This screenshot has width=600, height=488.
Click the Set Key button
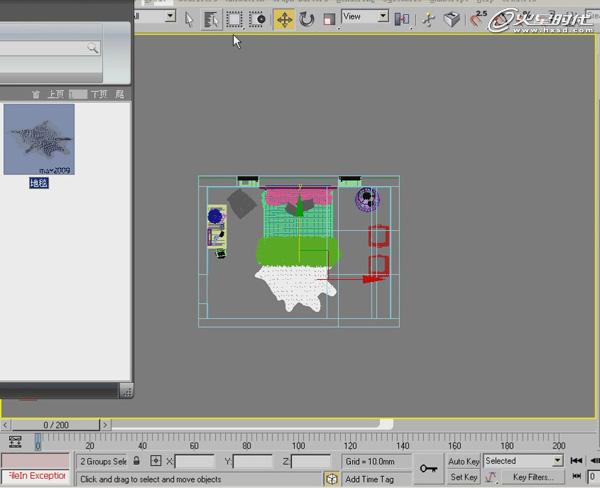464,477
